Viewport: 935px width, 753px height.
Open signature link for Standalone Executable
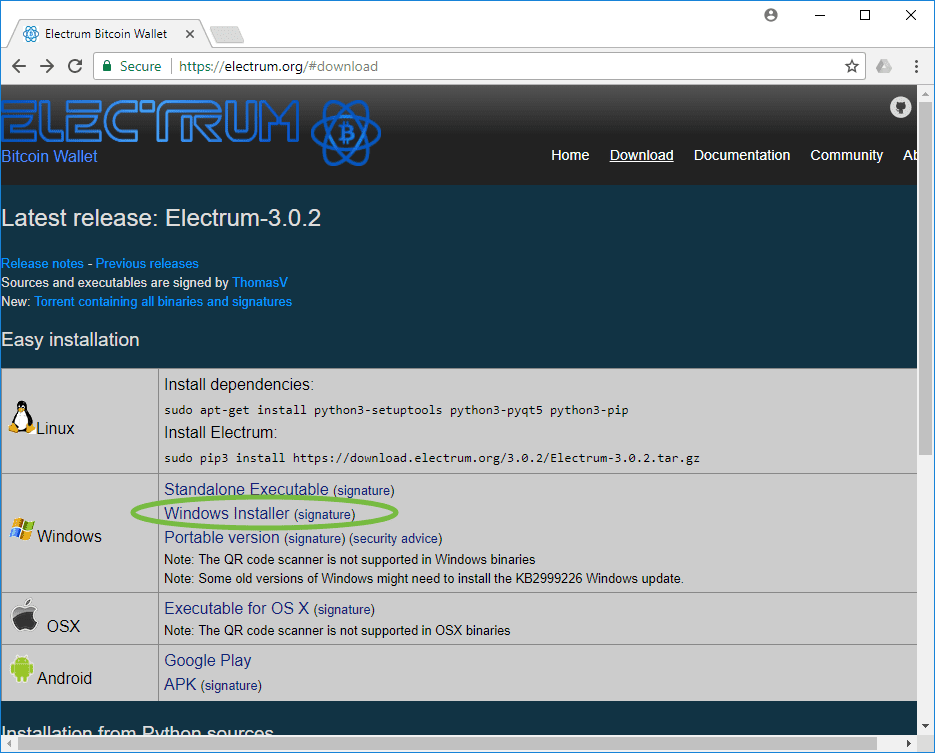pos(364,491)
